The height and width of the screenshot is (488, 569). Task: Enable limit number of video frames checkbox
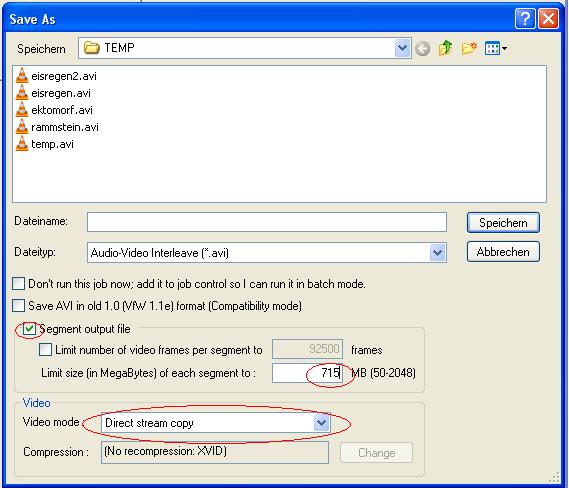point(45,350)
